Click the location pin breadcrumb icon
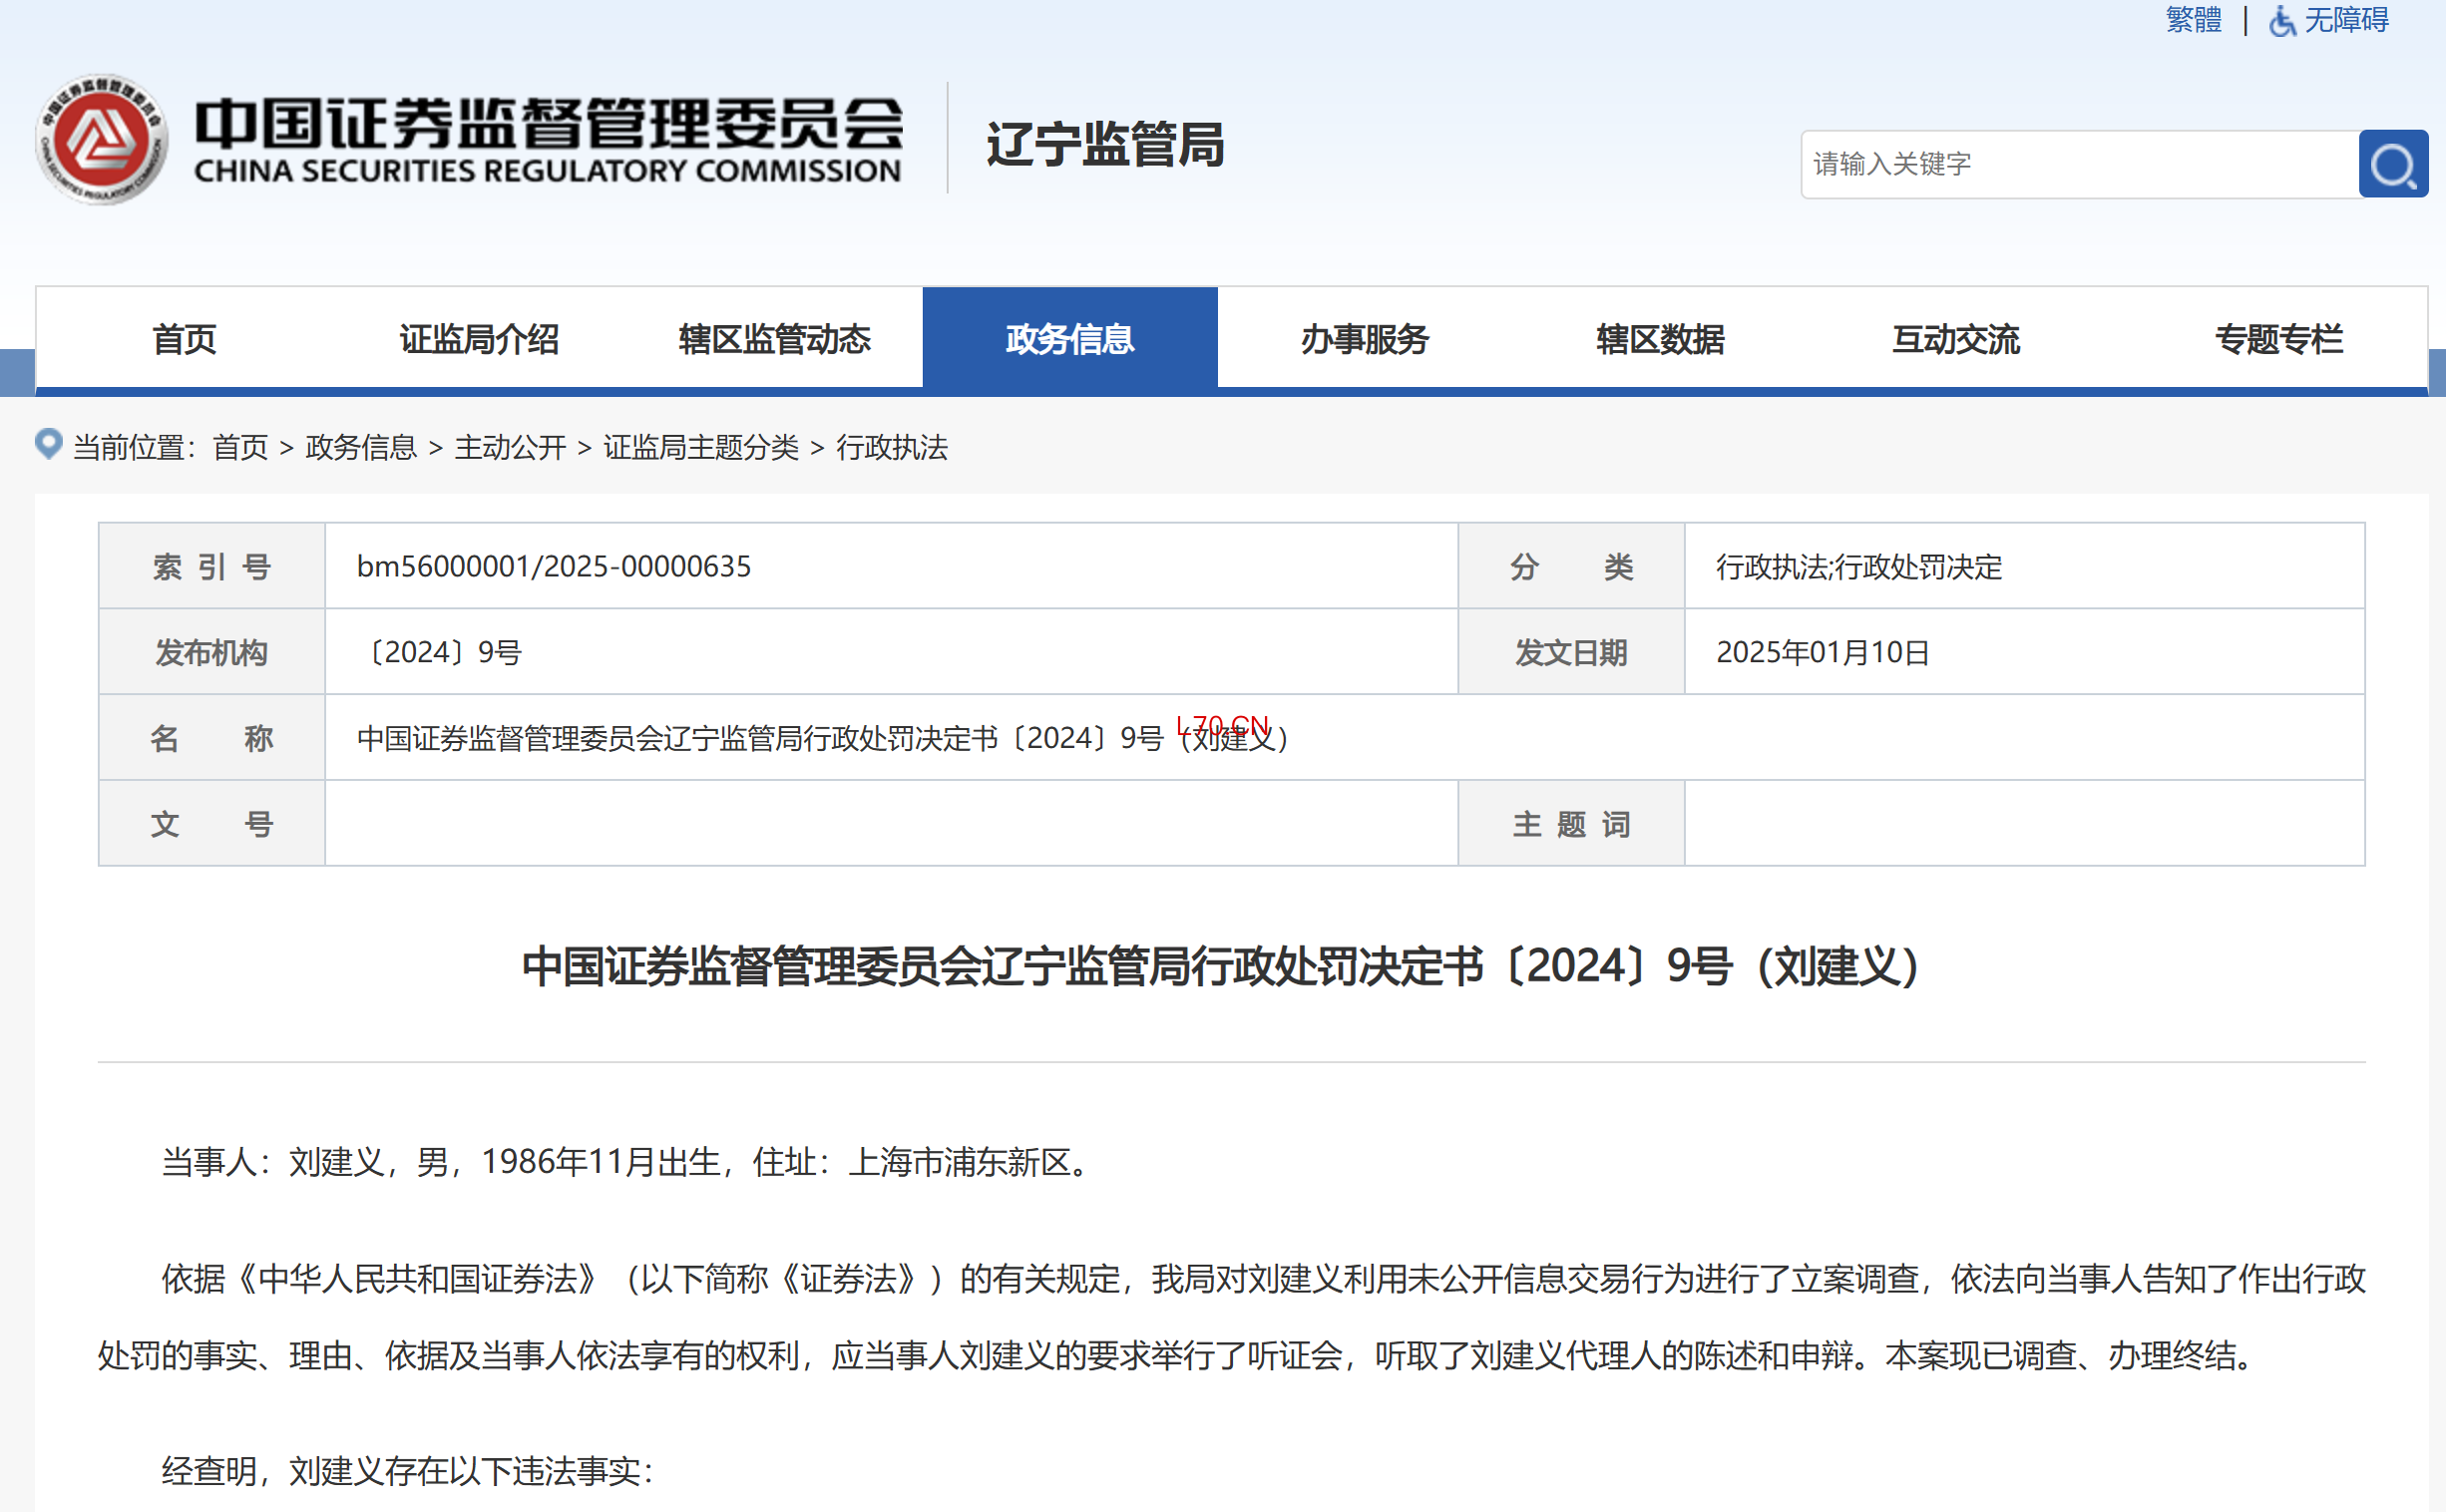The image size is (2446, 1512). coord(48,444)
